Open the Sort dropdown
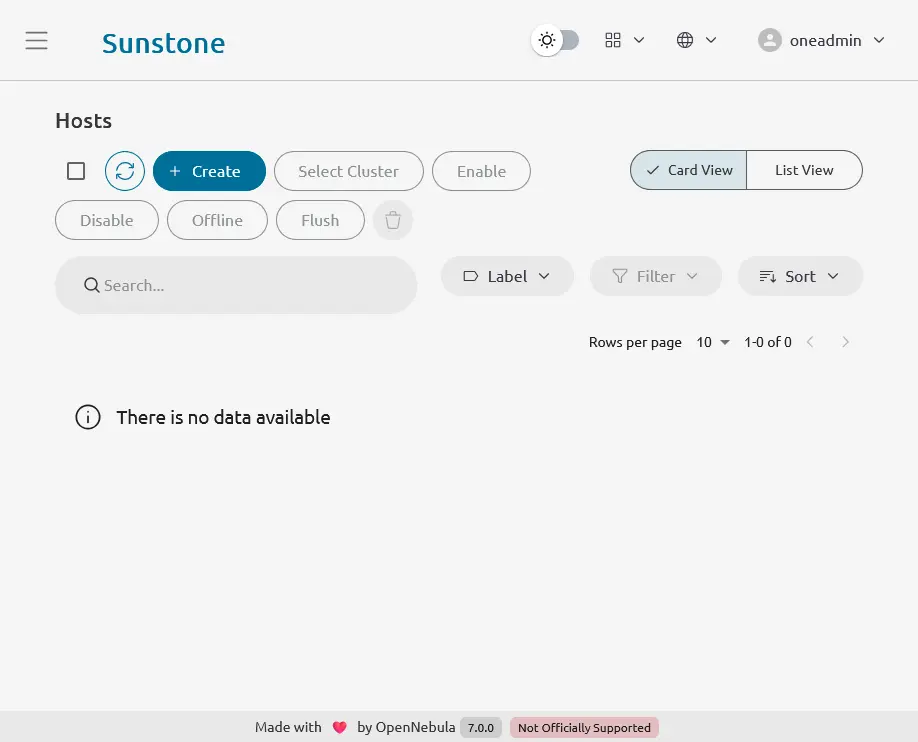918x742 pixels. point(800,276)
